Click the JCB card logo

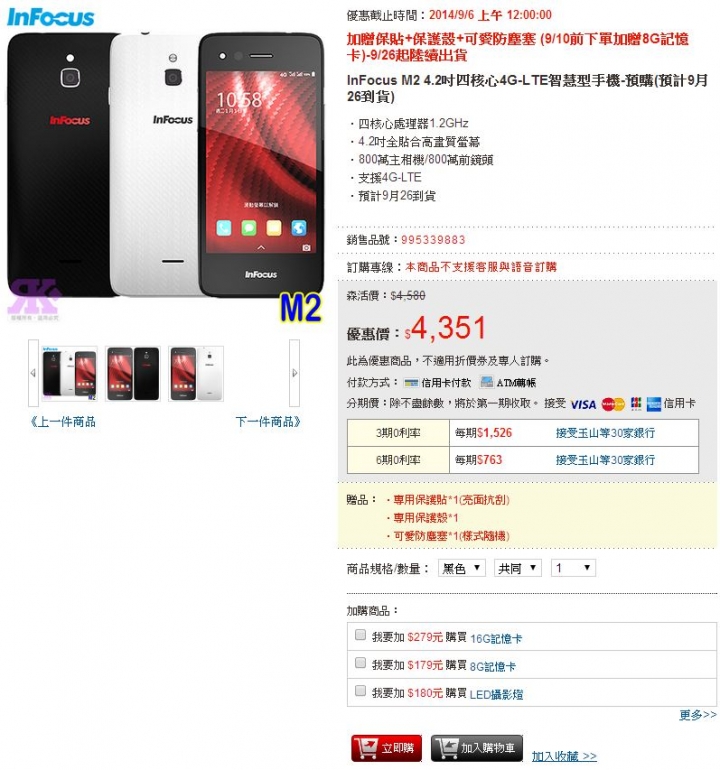[636, 404]
